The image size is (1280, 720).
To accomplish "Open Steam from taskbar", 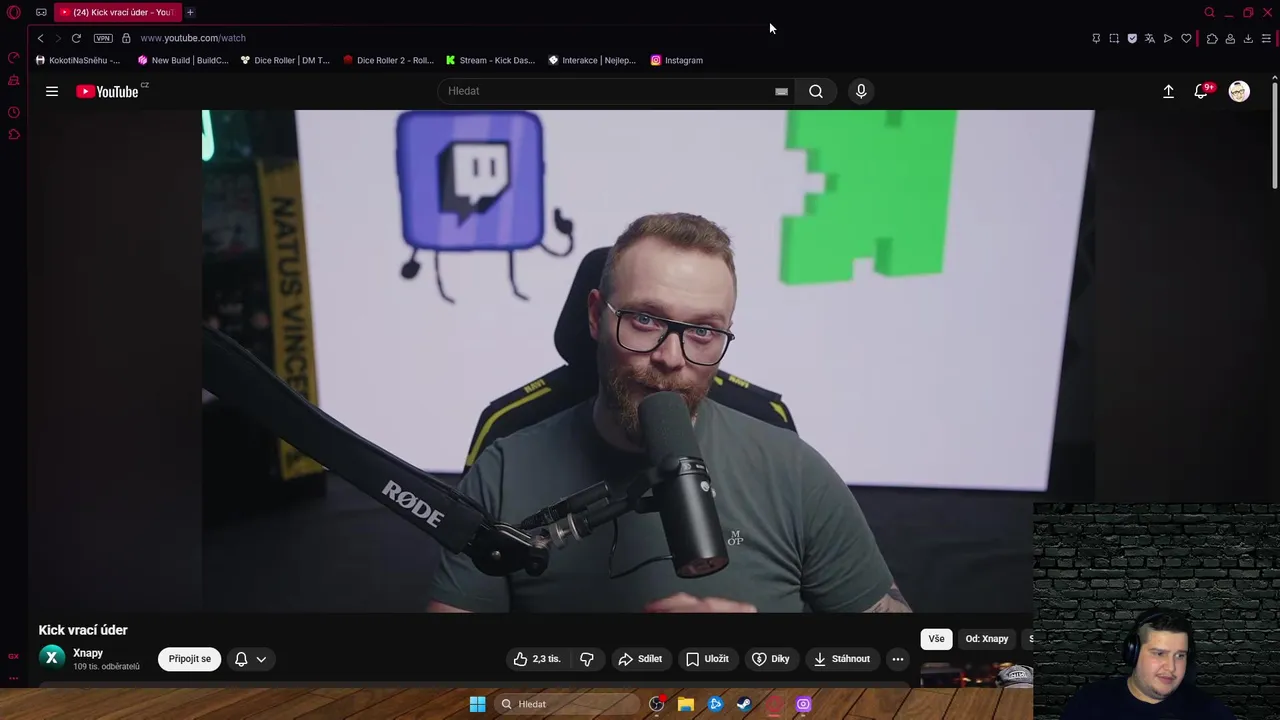I will pyautogui.click(x=744, y=704).
